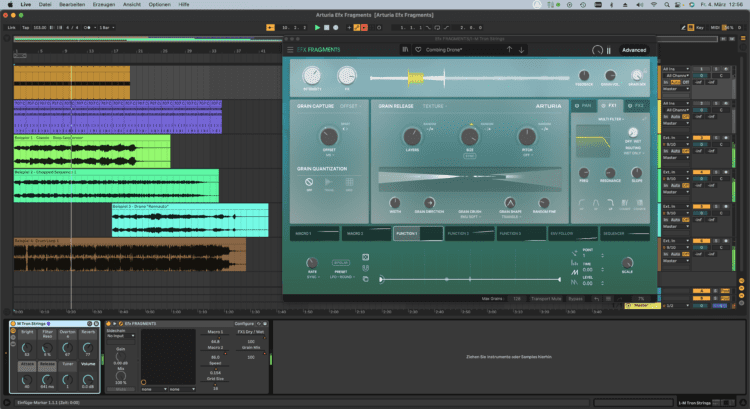Switch to the FX2 tab
This screenshot has height=409, width=750.
point(636,106)
